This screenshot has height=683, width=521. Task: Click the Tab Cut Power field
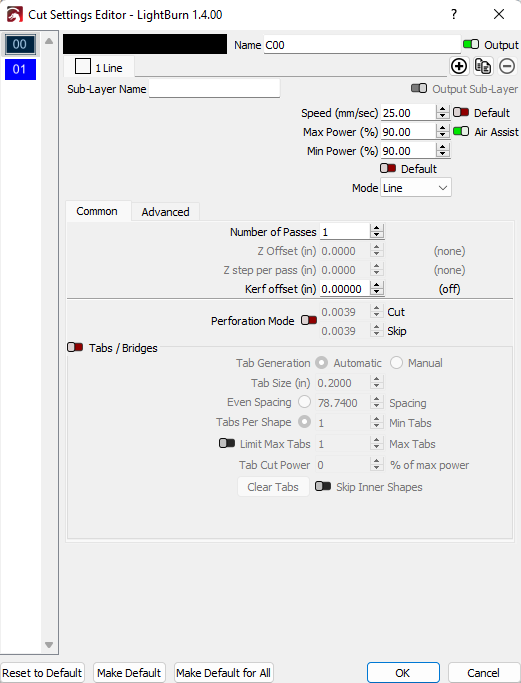(343, 465)
